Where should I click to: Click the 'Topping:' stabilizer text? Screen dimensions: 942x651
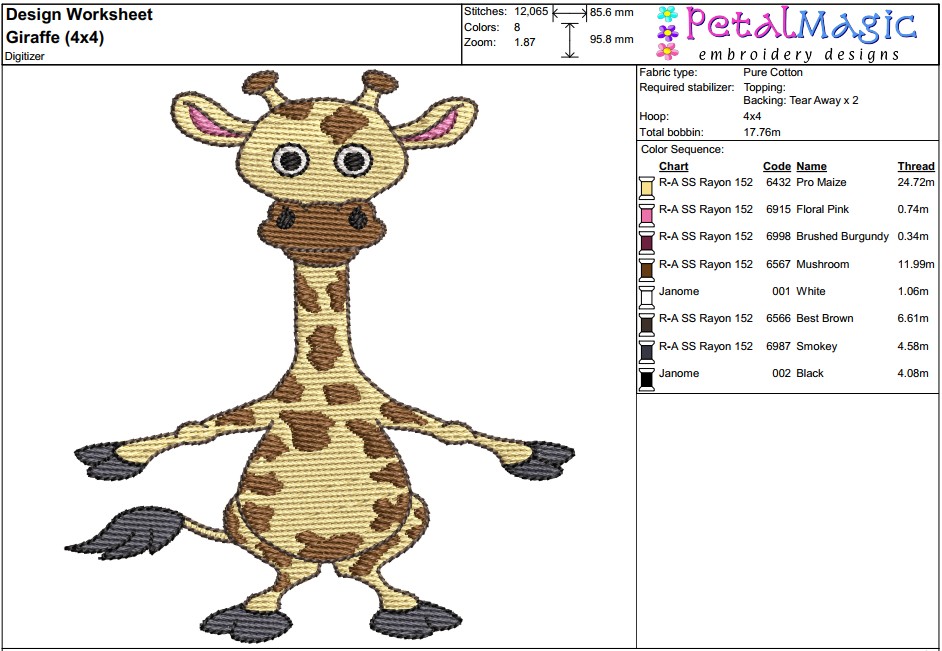click(764, 87)
